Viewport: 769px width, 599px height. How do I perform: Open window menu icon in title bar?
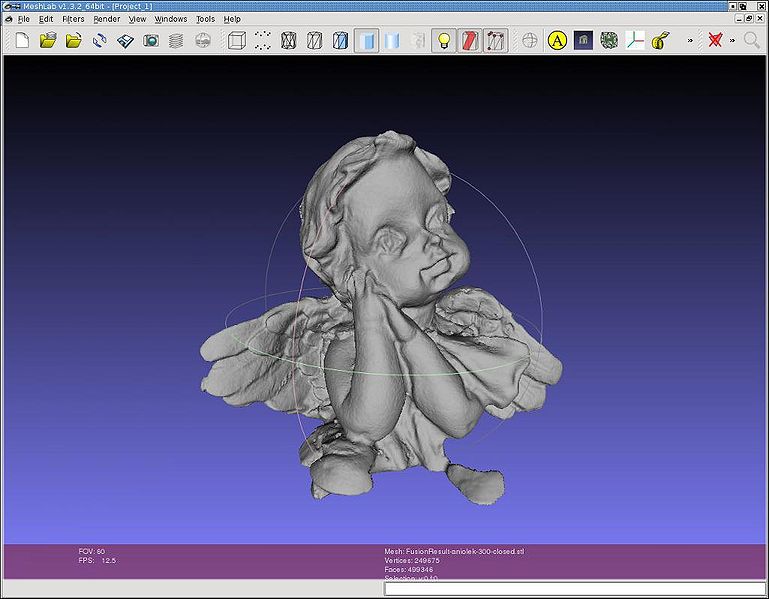13,6
